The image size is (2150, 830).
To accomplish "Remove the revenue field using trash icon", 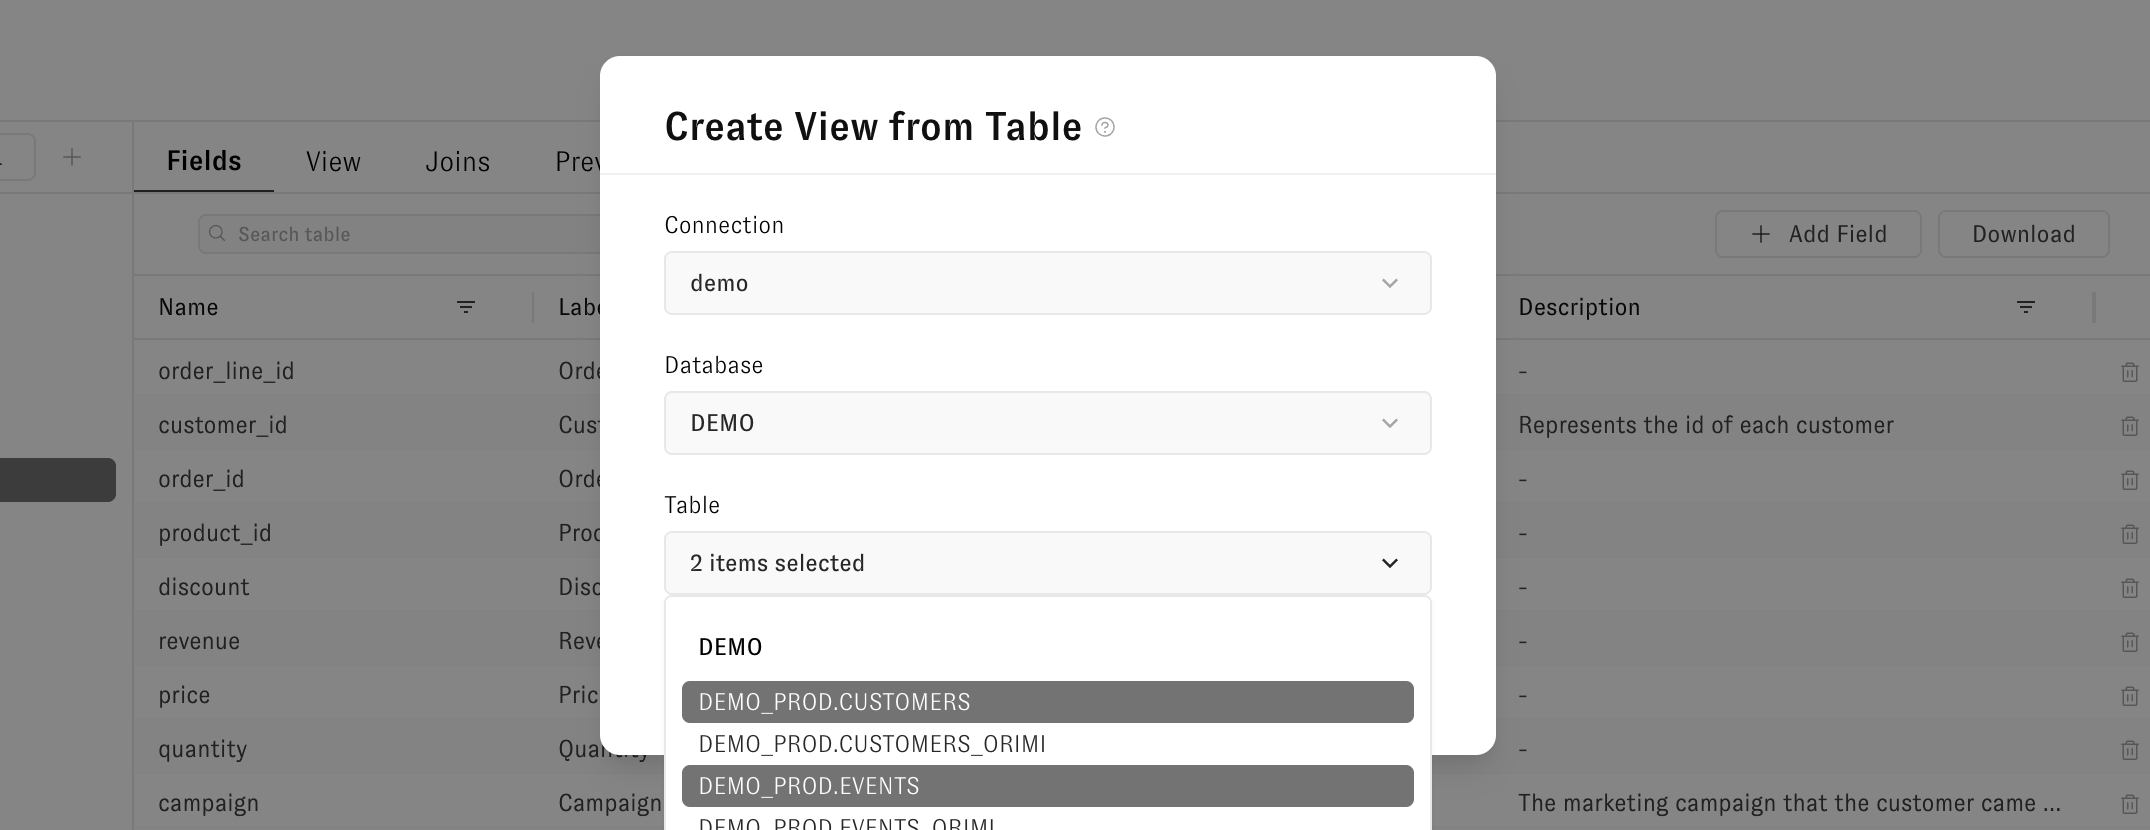I will [2130, 642].
